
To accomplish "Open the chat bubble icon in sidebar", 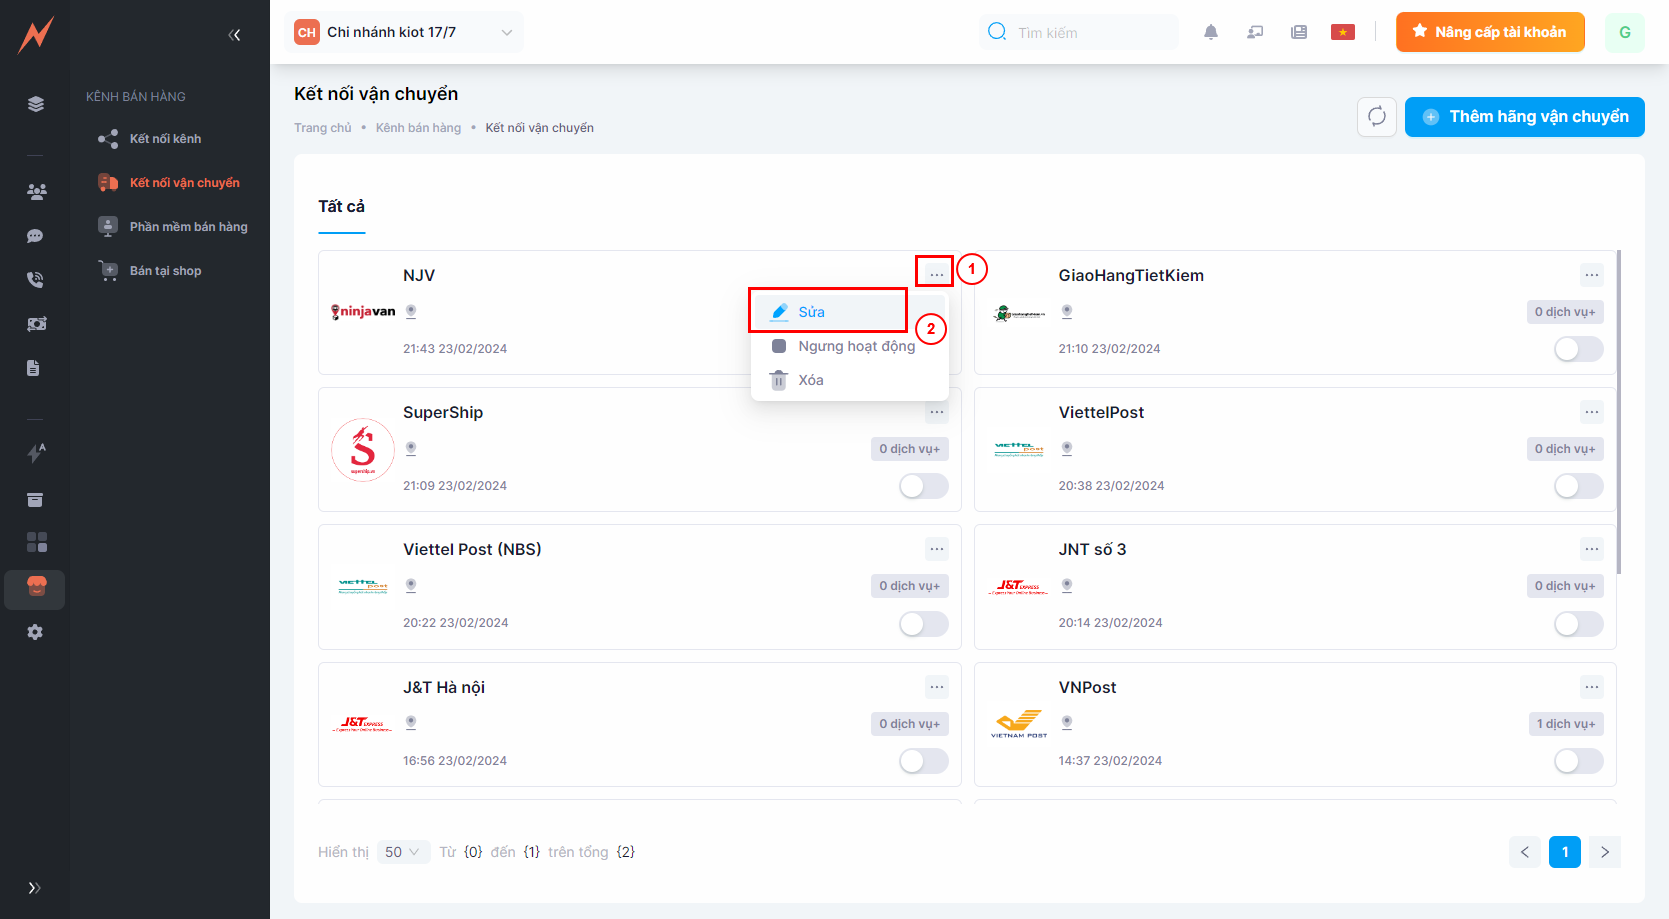I will pos(36,236).
